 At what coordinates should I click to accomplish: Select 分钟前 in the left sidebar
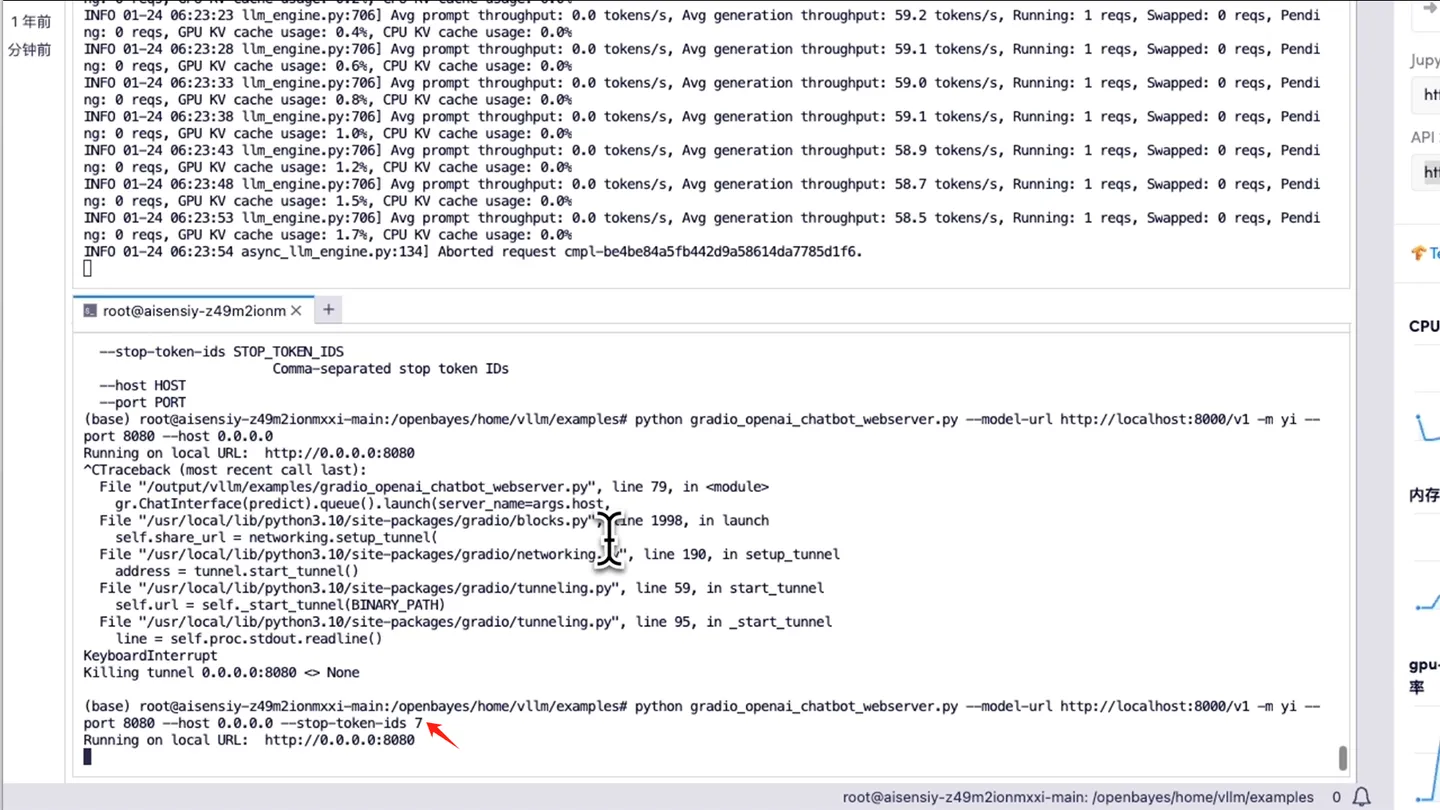coord(31,50)
